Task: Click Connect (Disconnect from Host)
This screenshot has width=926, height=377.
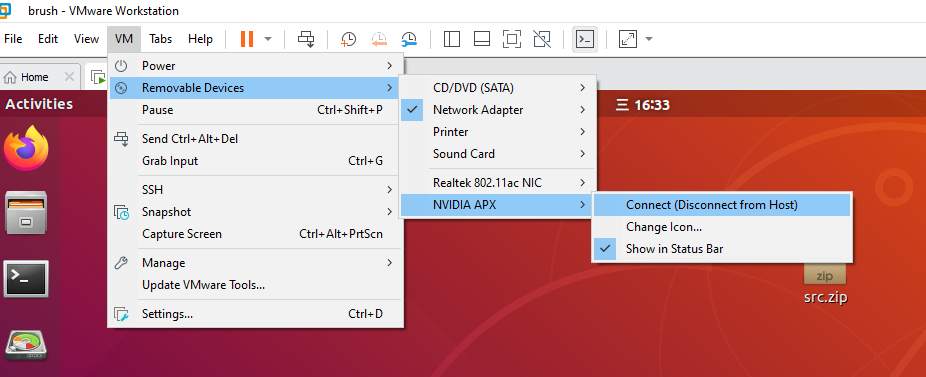Action: click(x=722, y=205)
